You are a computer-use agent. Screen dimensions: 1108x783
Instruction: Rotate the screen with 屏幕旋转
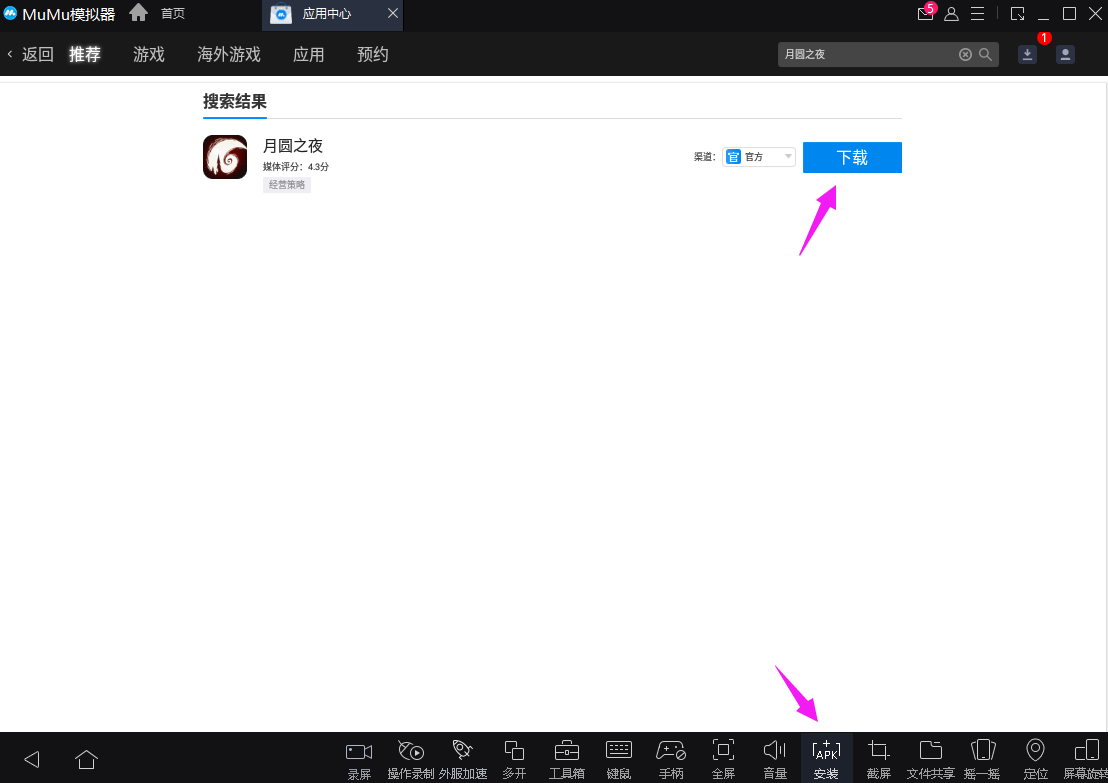click(1086, 759)
